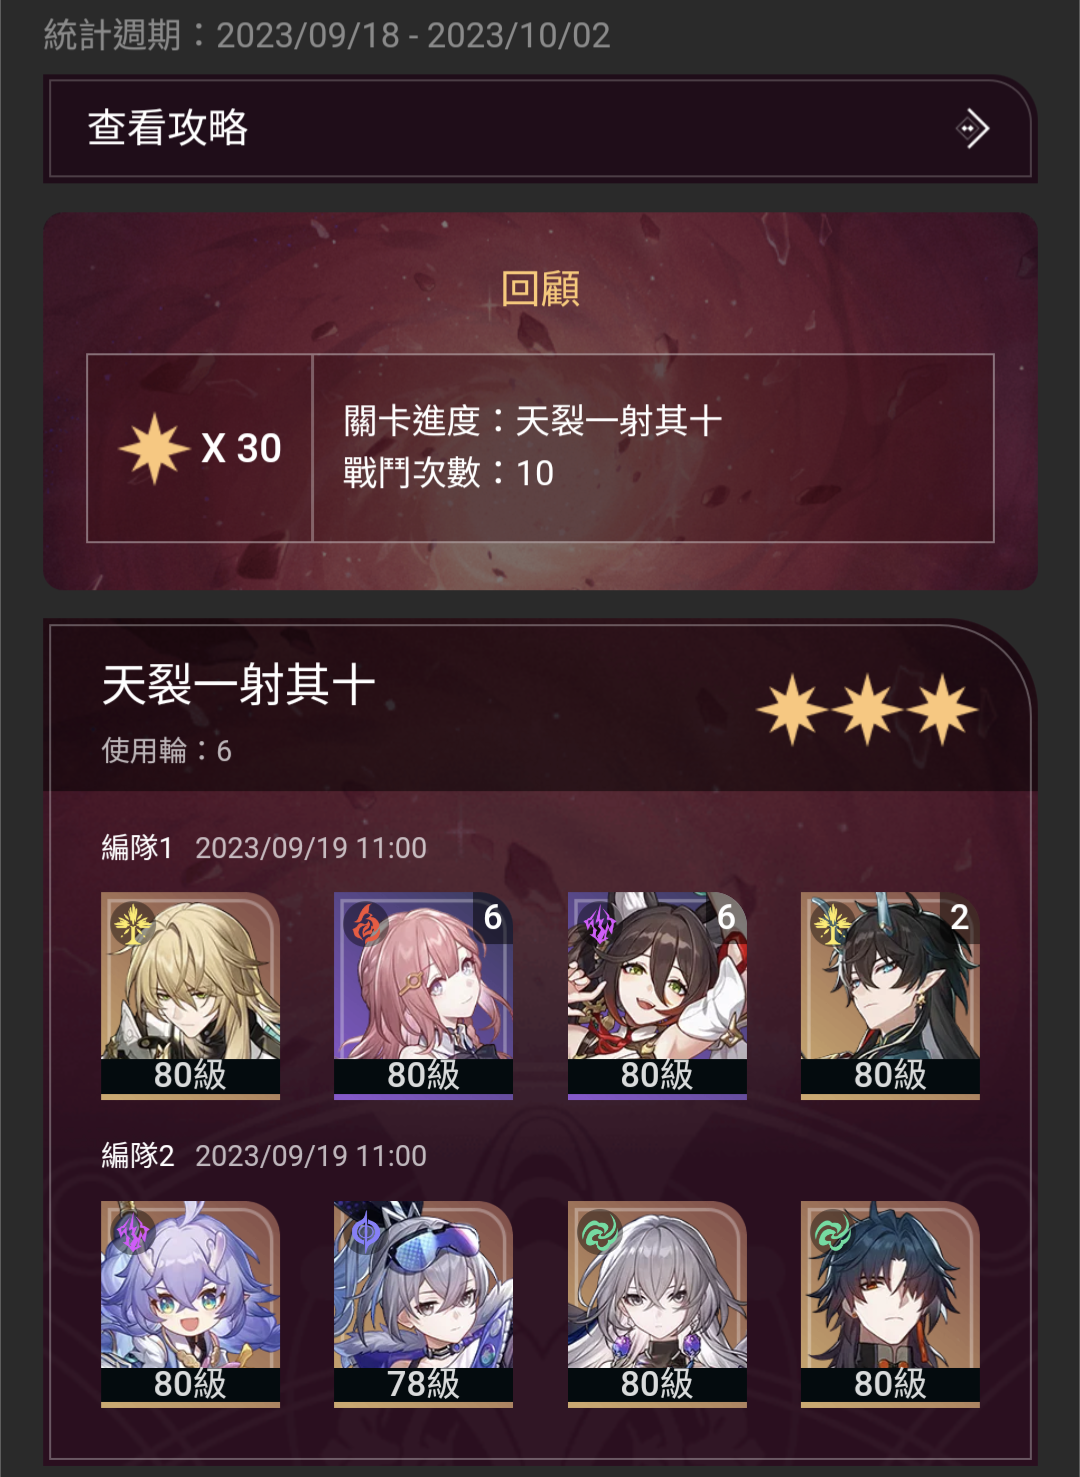Viewport: 1080px width, 1477px height.
Task: Select the purple-haired character in 編隊2
Action: tap(190, 1304)
